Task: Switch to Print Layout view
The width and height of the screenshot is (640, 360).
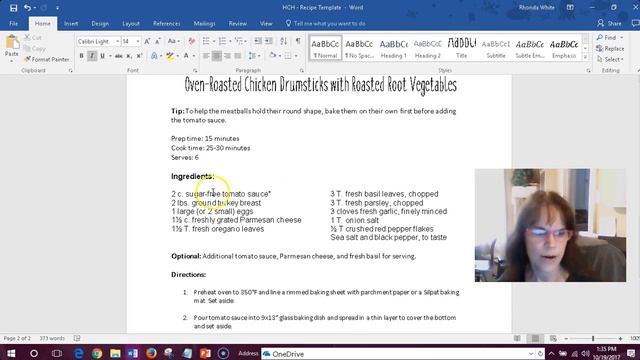Action: click(x=535, y=338)
